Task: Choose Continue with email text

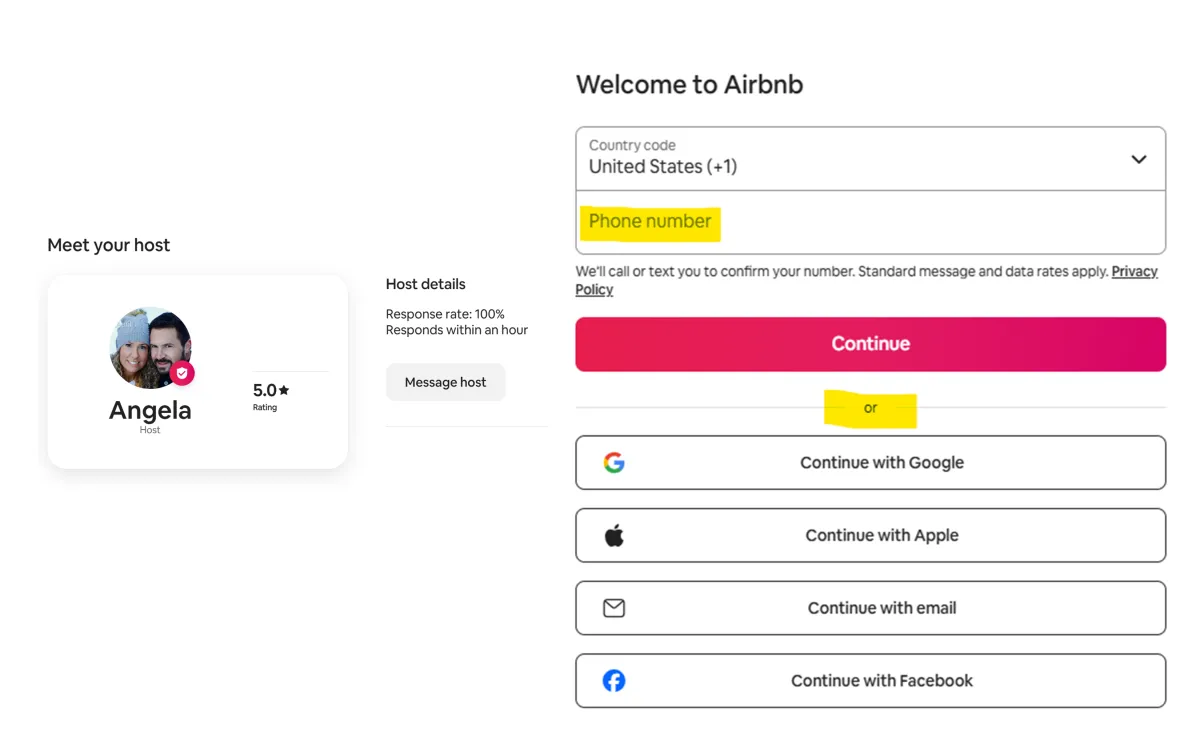Action: click(881, 608)
